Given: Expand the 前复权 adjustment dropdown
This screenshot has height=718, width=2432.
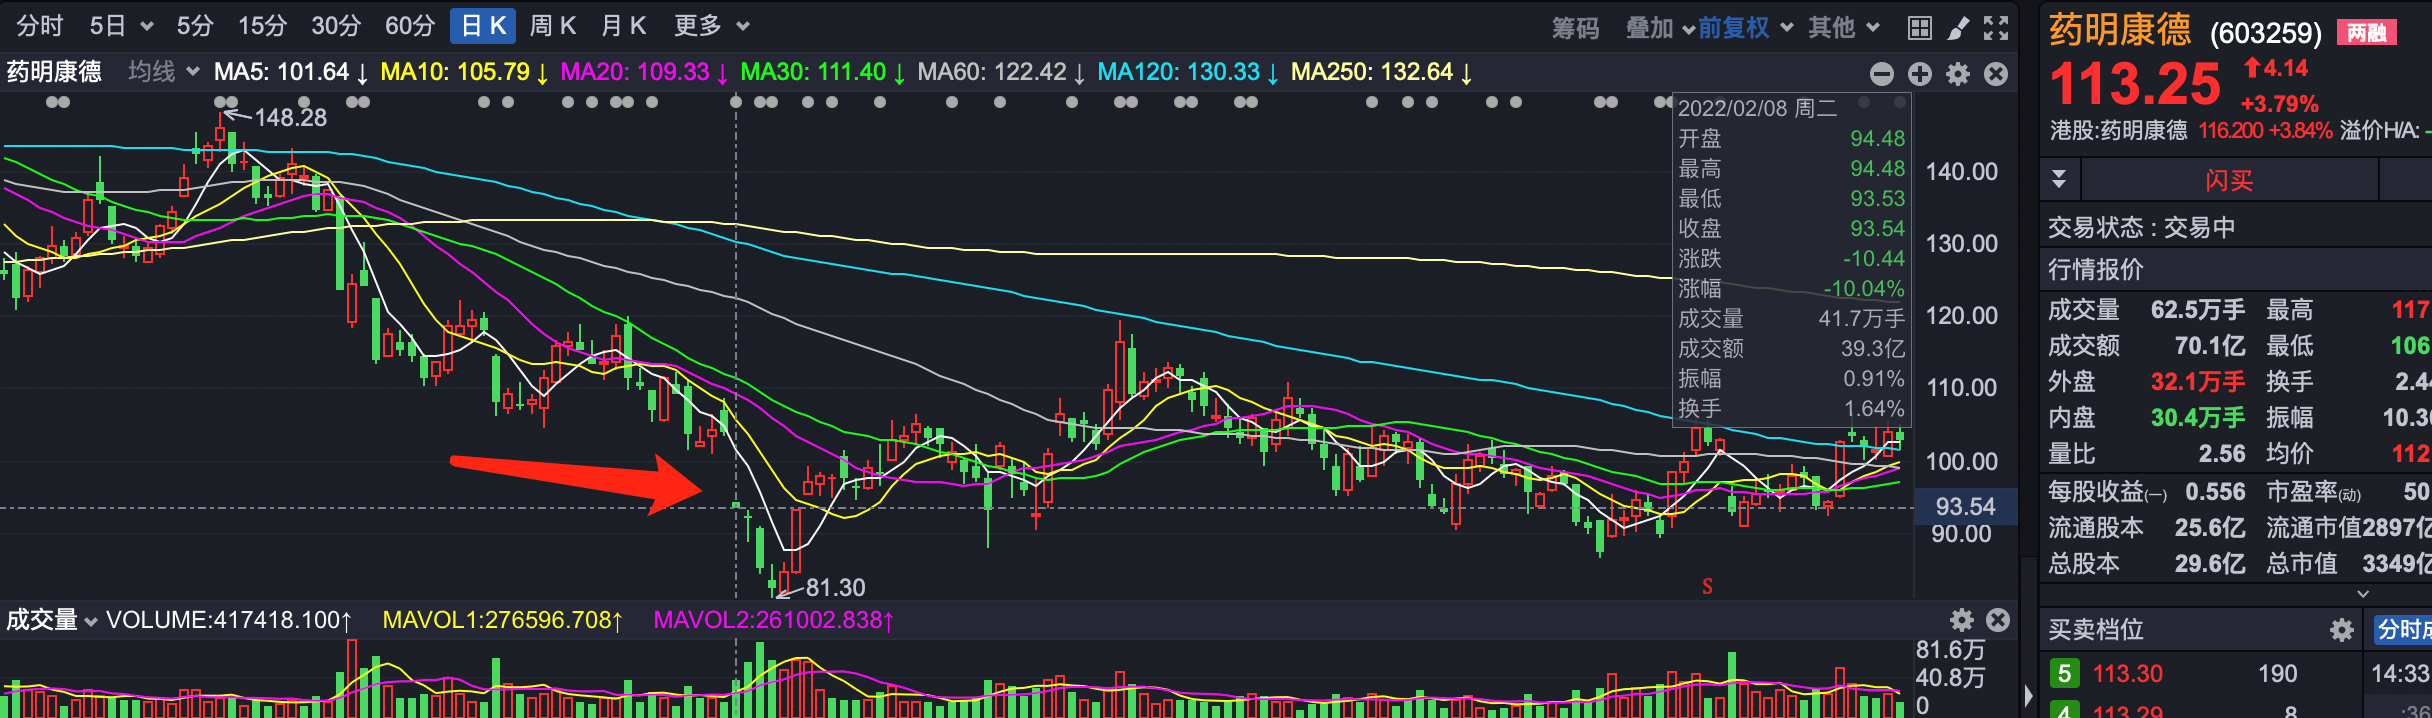Looking at the screenshot, I should click(1744, 27).
